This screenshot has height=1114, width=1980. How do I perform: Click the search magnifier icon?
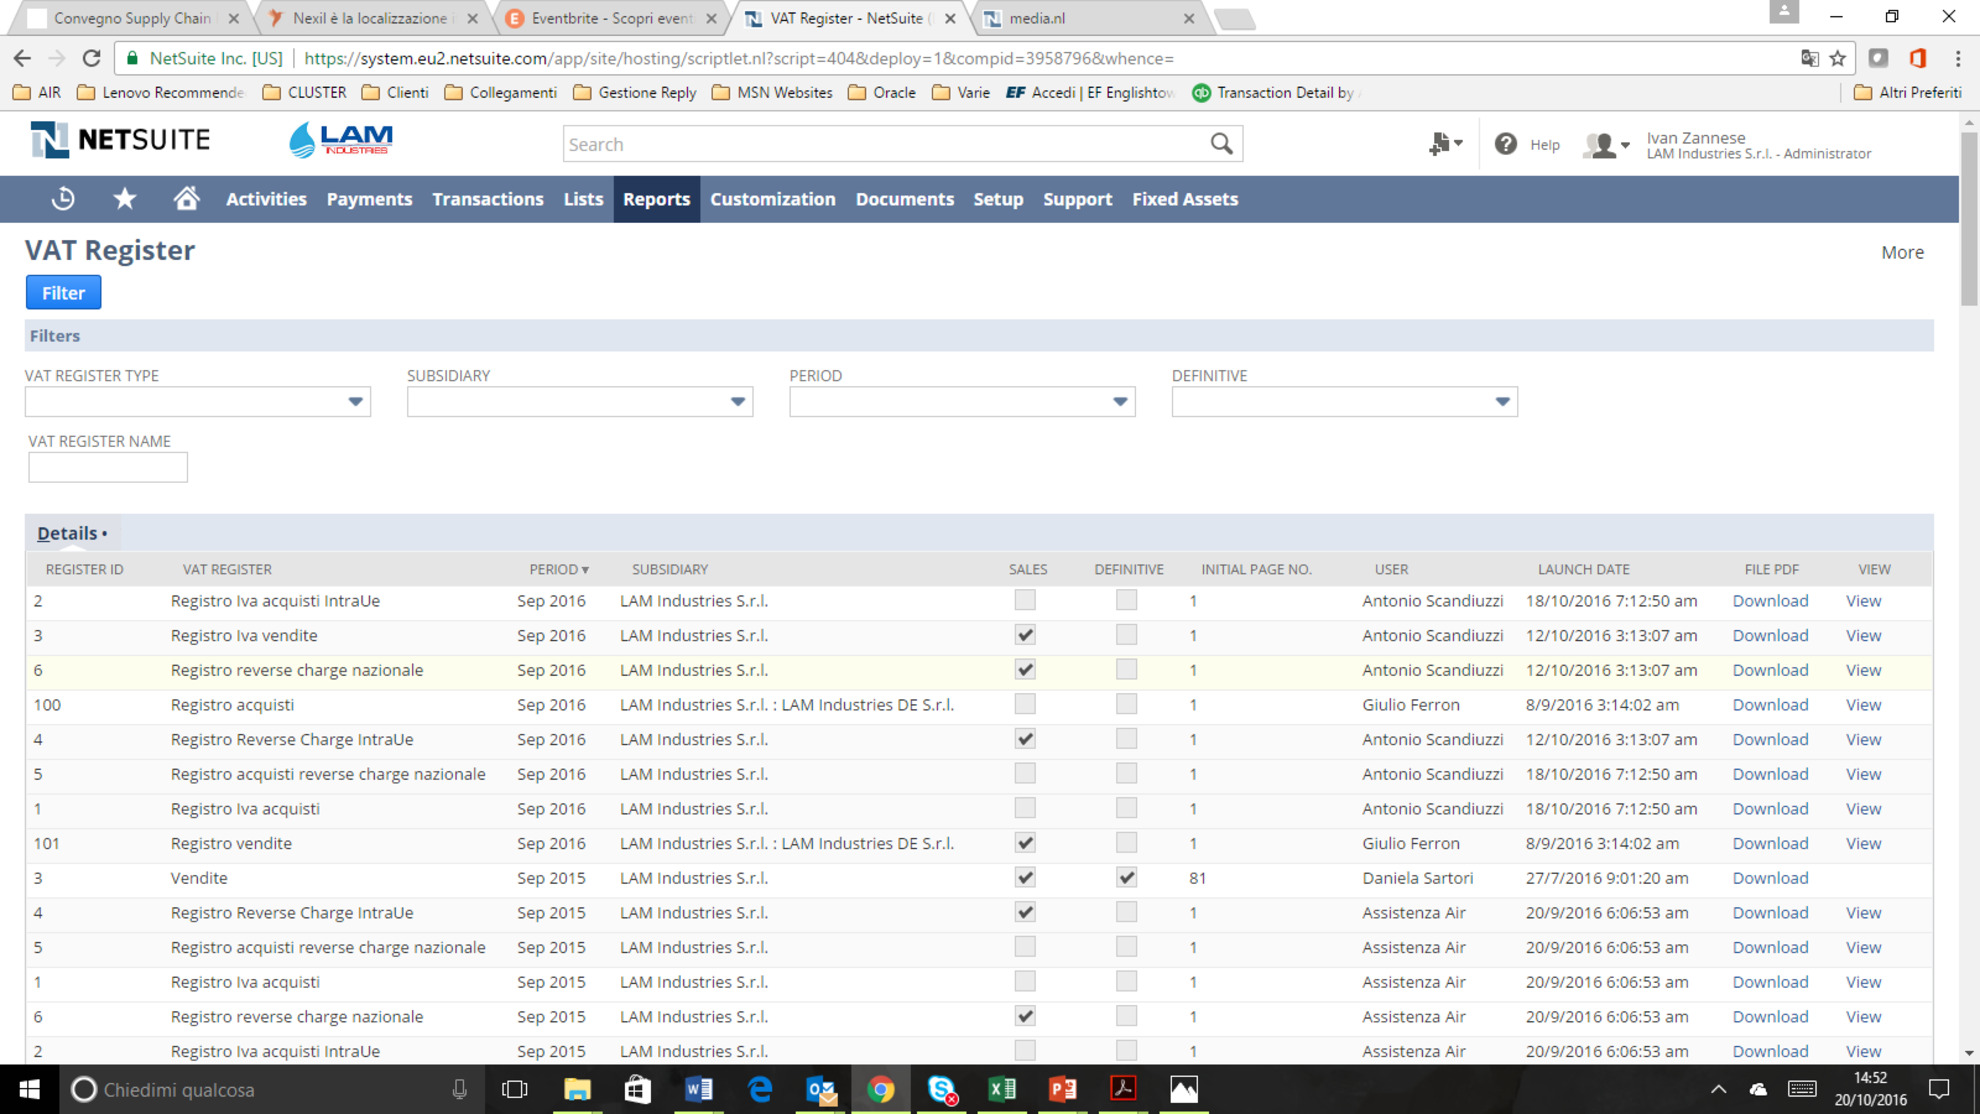point(1221,144)
